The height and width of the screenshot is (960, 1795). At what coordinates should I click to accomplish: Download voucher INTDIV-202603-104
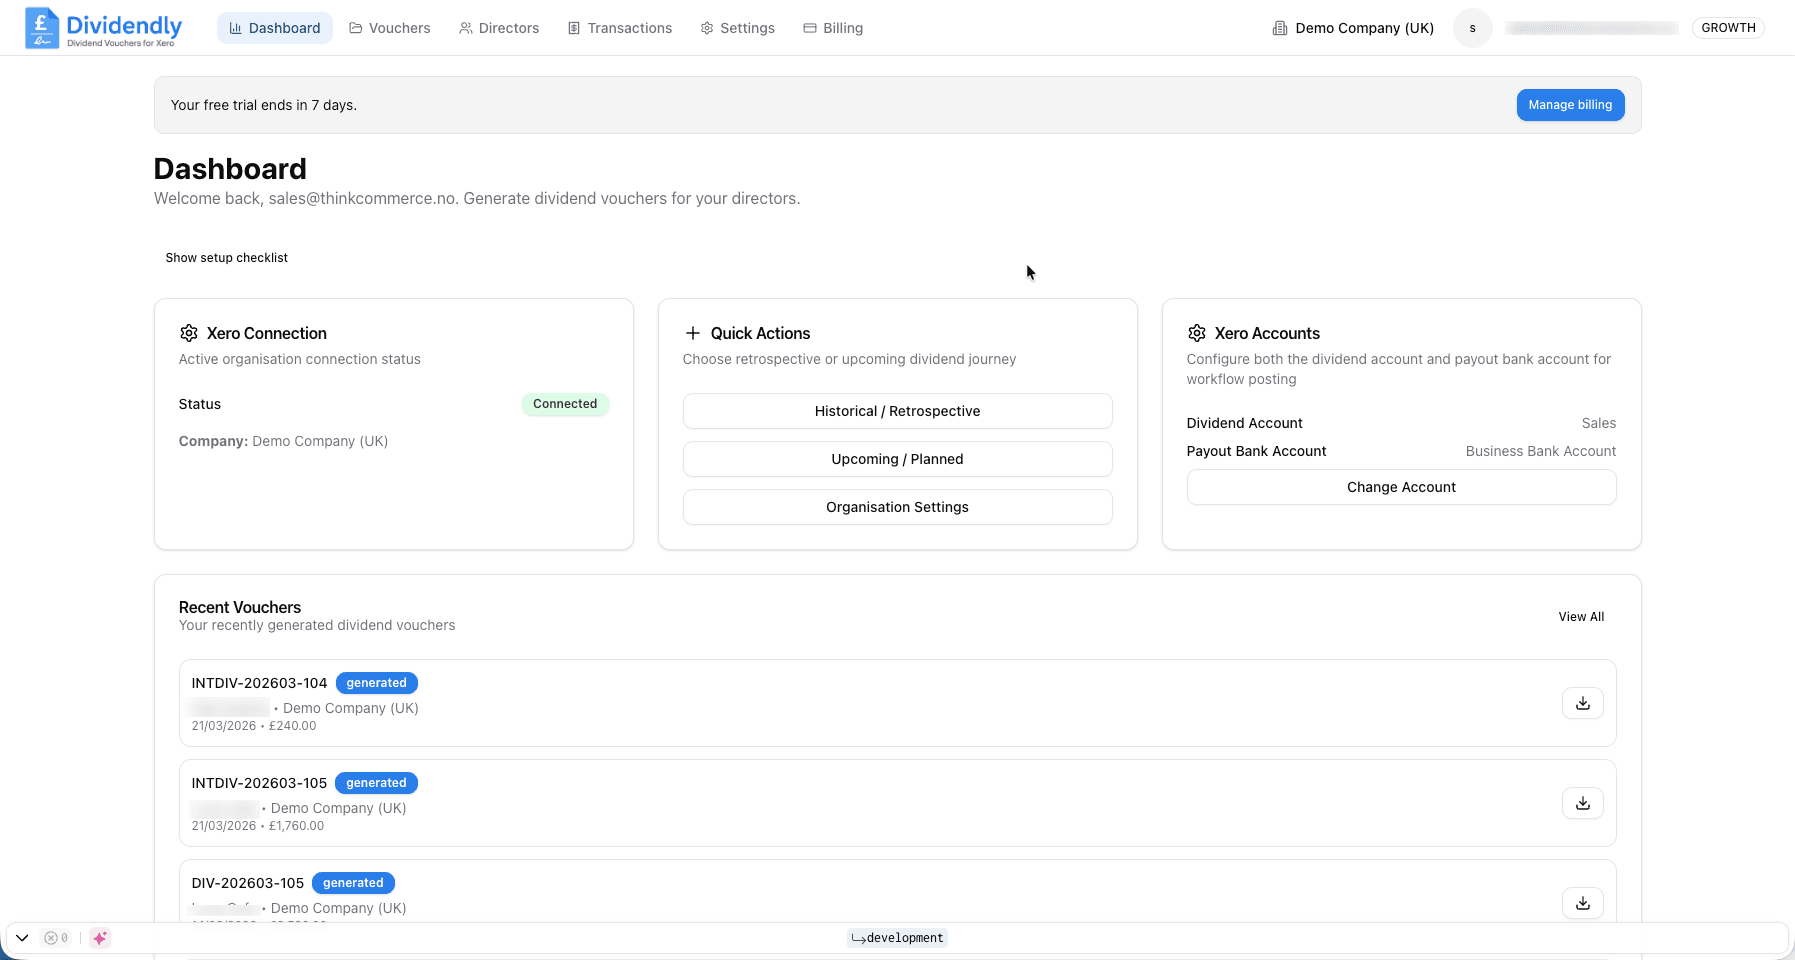(1582, 703)
